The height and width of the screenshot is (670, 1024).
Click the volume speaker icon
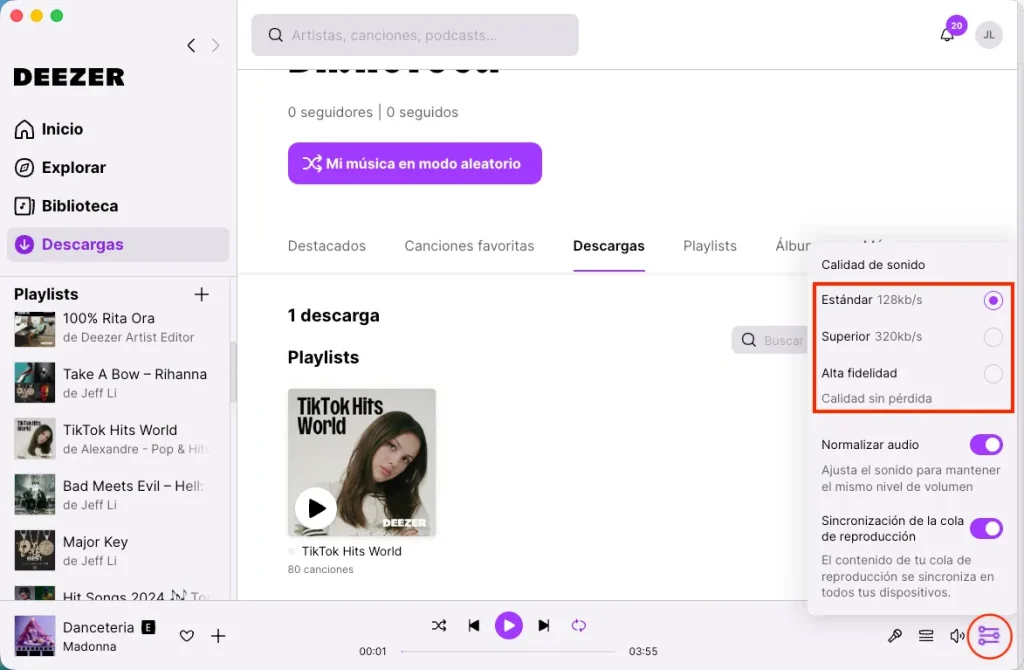(x=957, y=635)
